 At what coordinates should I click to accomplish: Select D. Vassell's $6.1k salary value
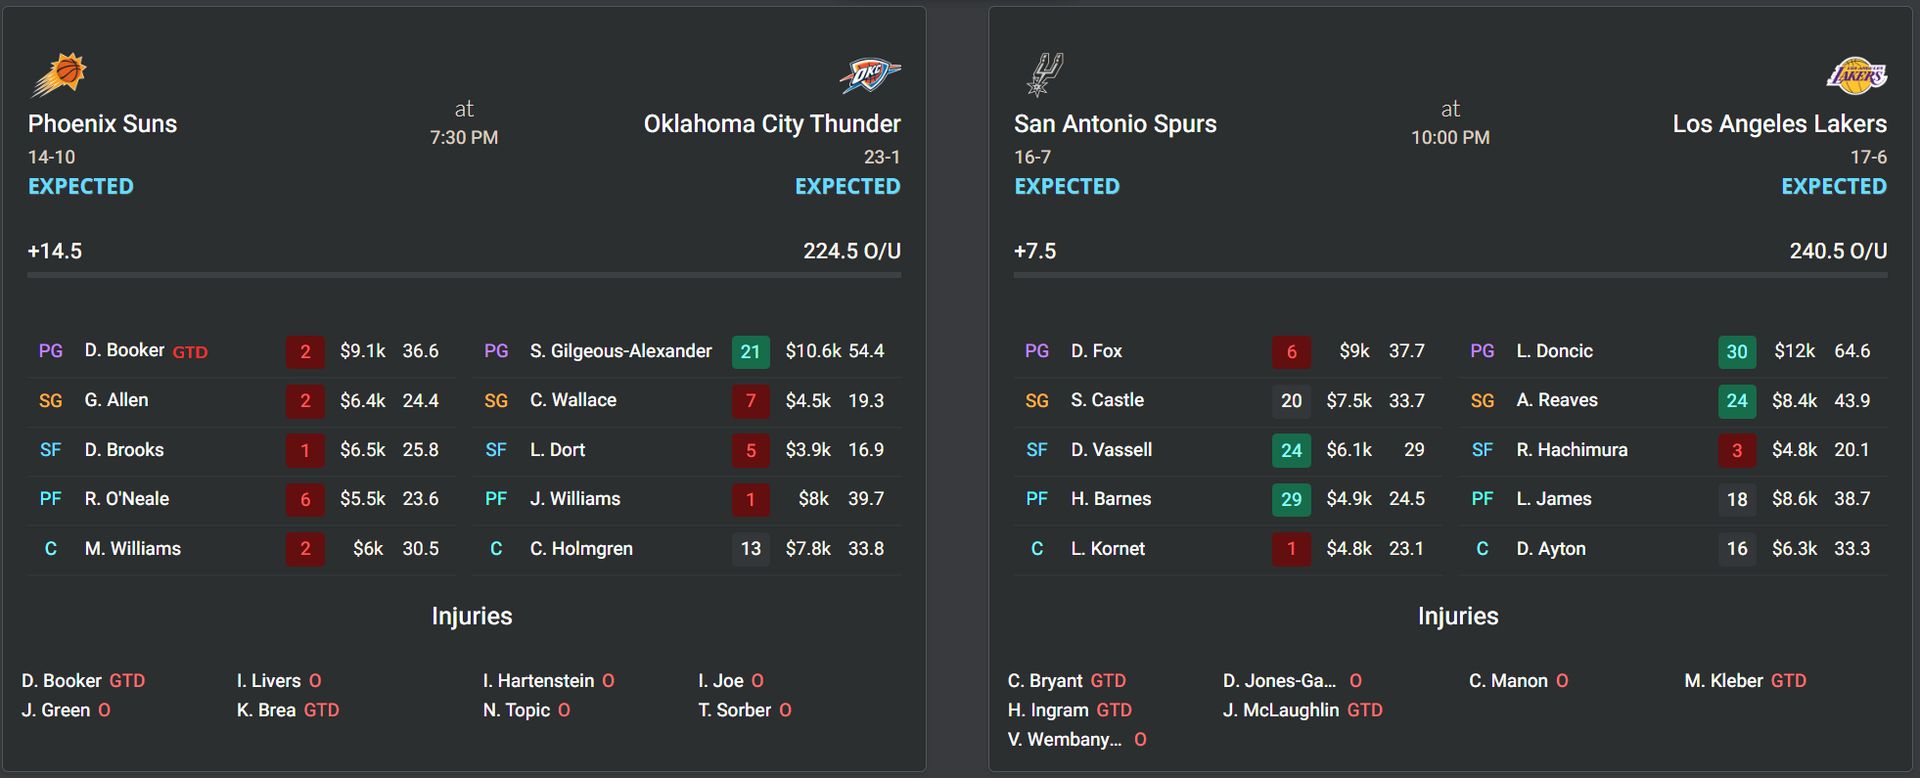(x=1349, y=450)
